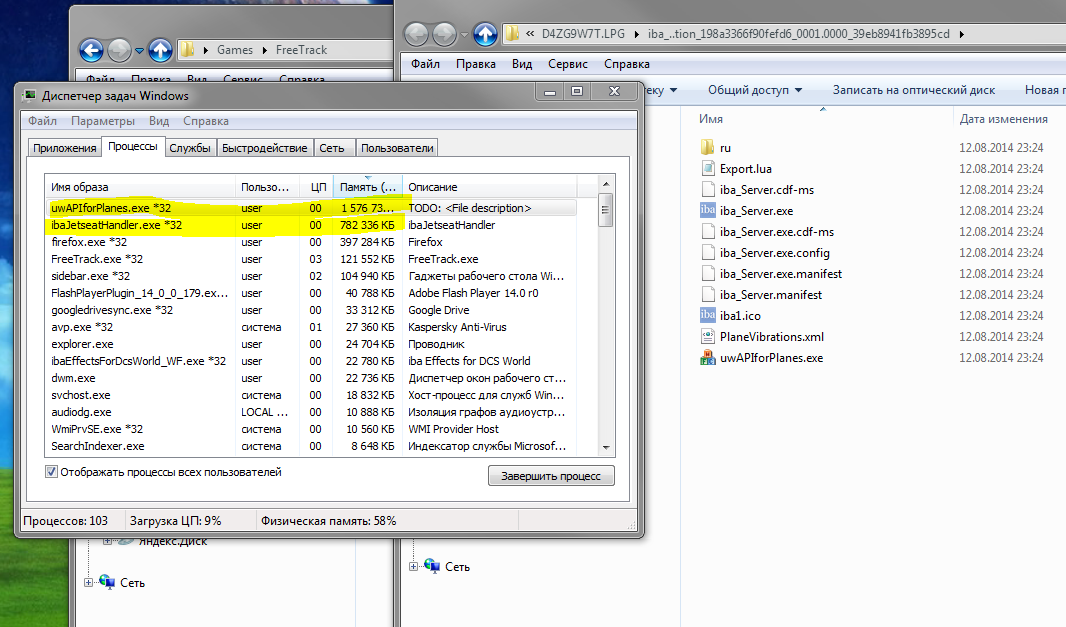Select the iba_Server.exe.cdf-ms file icon
This screenshot has height=627, width=1066.
(x=707, y=232)
